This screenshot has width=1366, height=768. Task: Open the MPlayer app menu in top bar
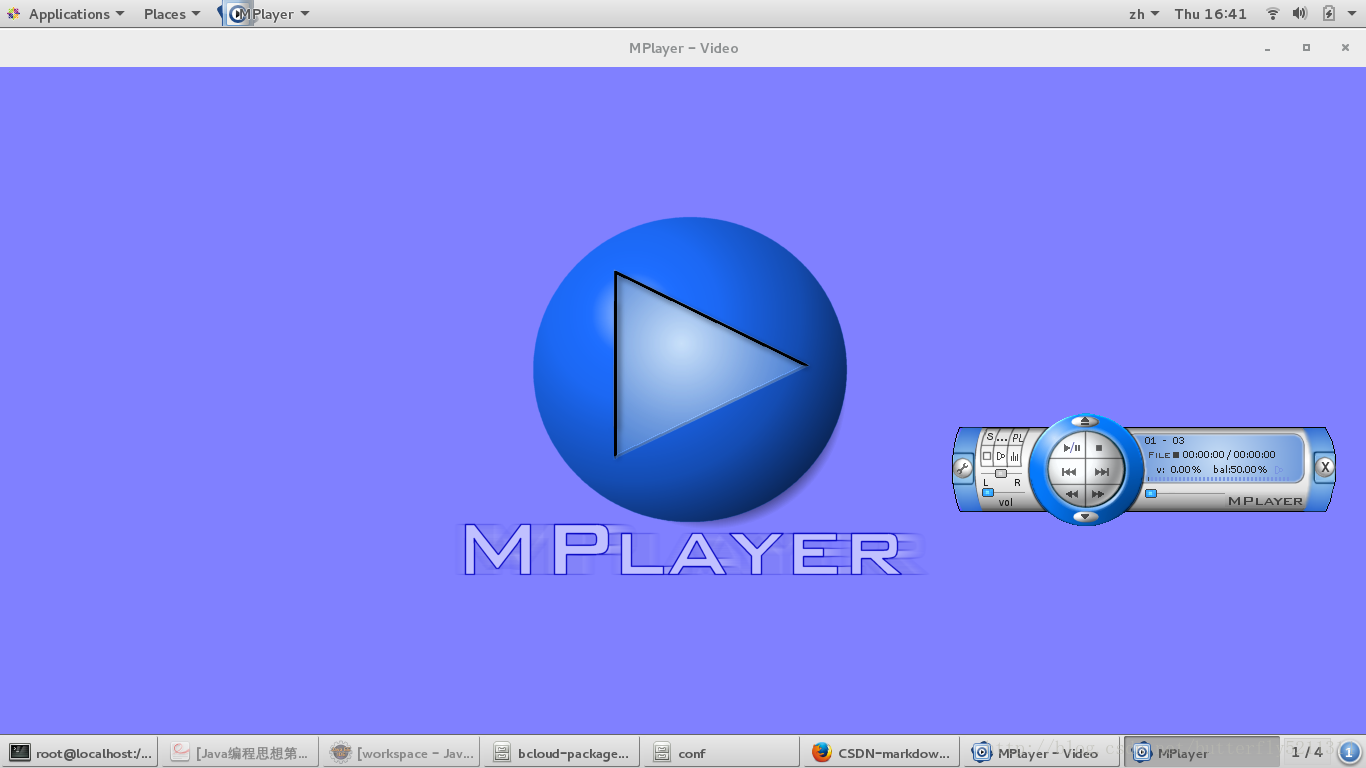coord(268,14)
